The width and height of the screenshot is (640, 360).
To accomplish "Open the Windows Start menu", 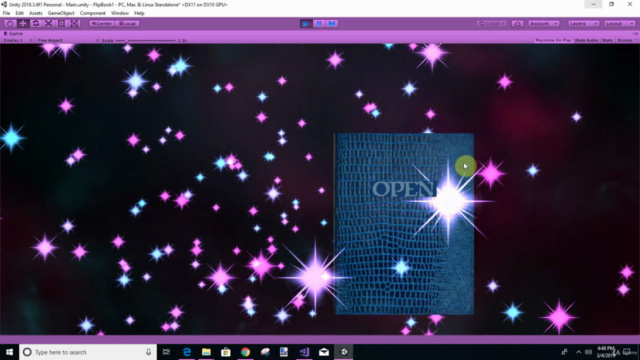I will pos(9,352).
